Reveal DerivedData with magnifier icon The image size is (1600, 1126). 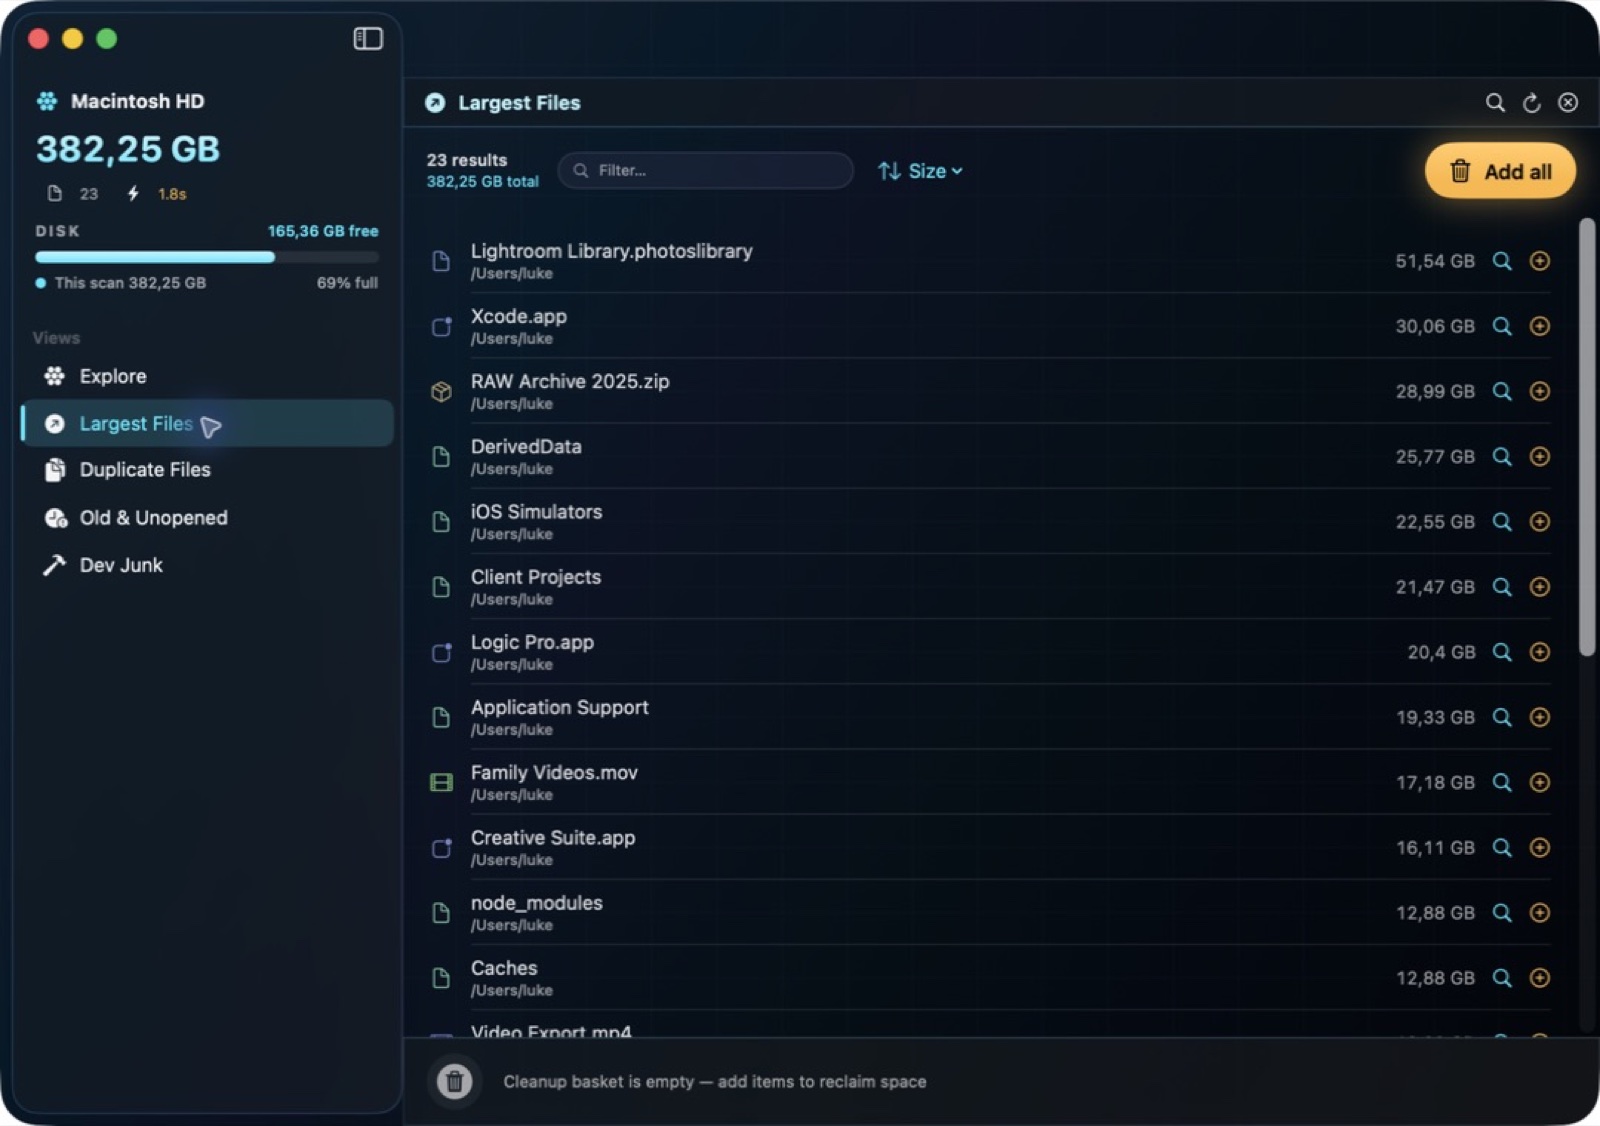point(1502,456)
